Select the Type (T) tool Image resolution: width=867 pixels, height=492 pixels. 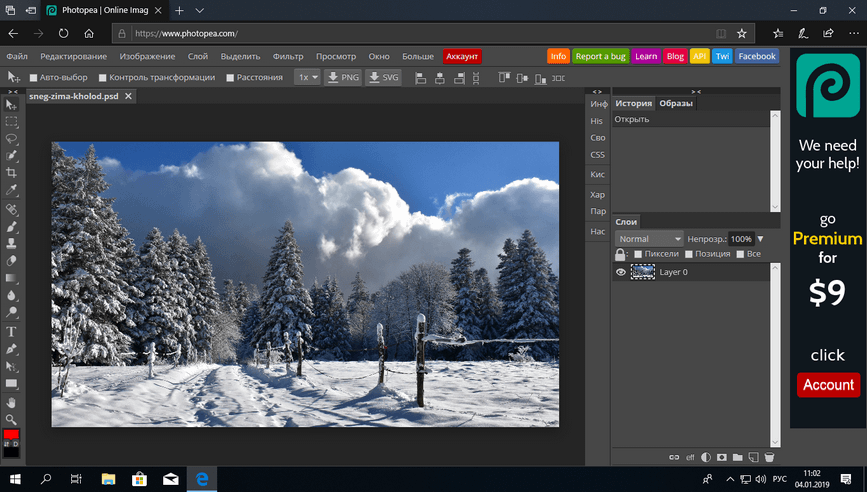click(11, 332)
